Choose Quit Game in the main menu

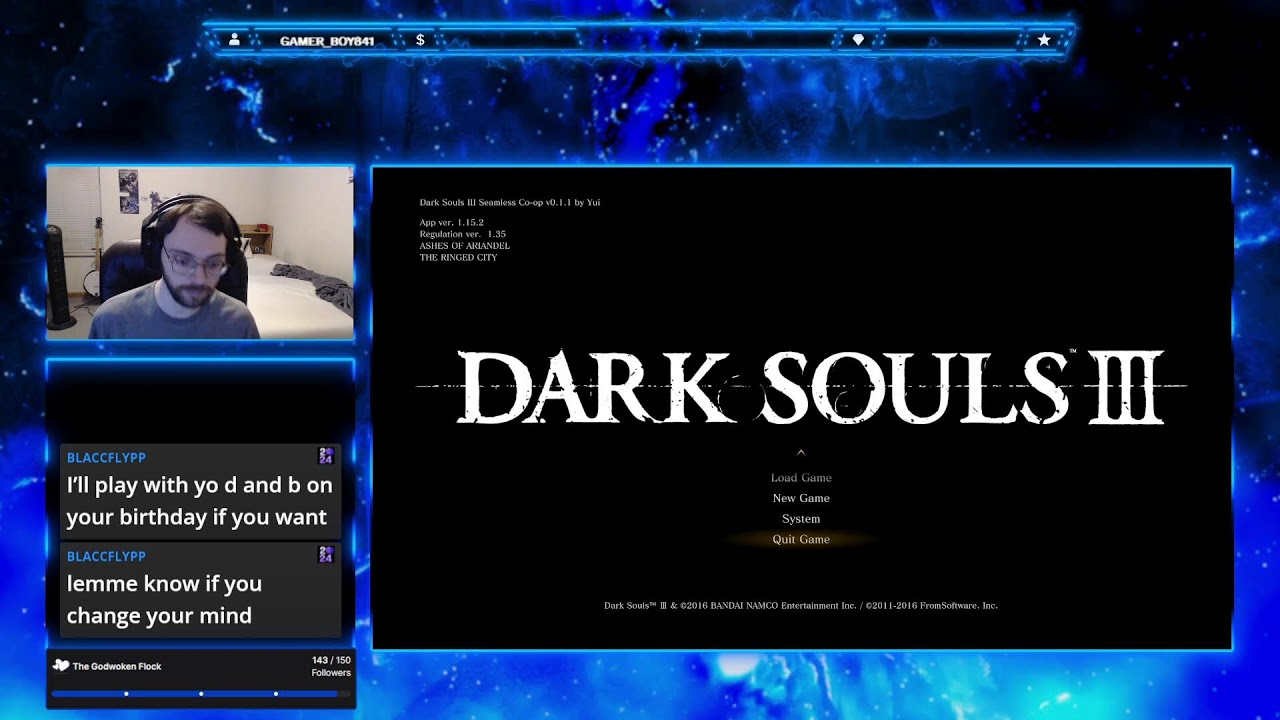point(801,539)
